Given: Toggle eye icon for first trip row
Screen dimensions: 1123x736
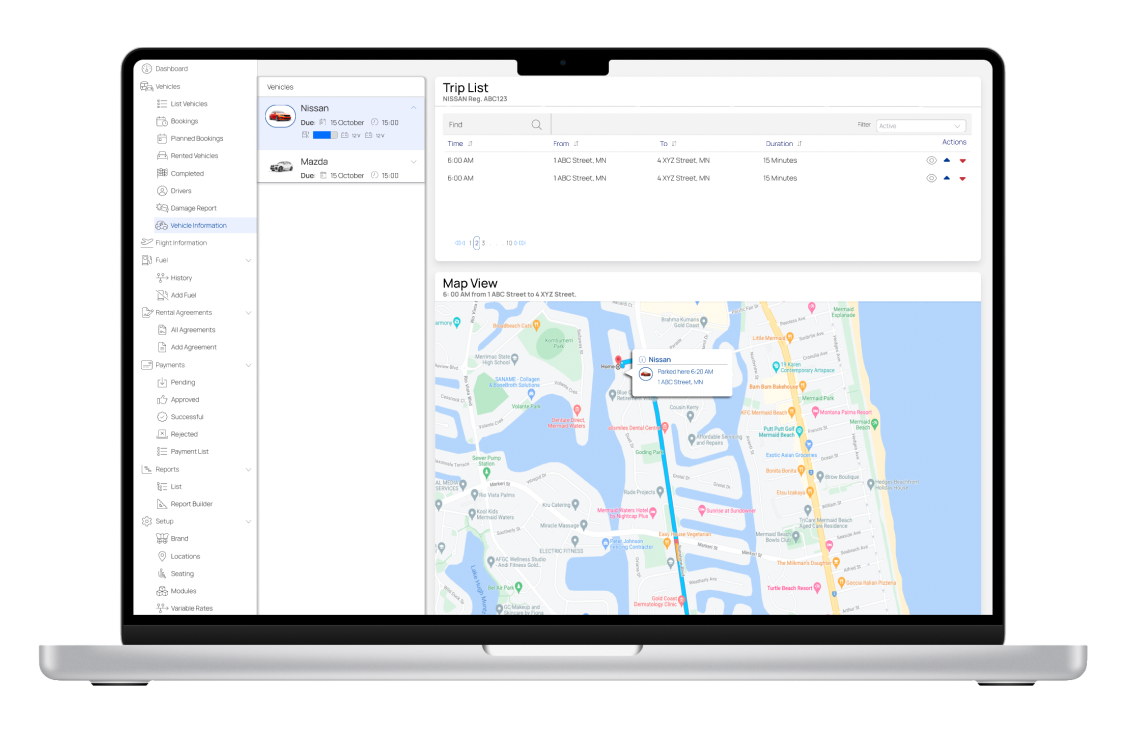Looking at the screenshot, I should click(931, 160).
